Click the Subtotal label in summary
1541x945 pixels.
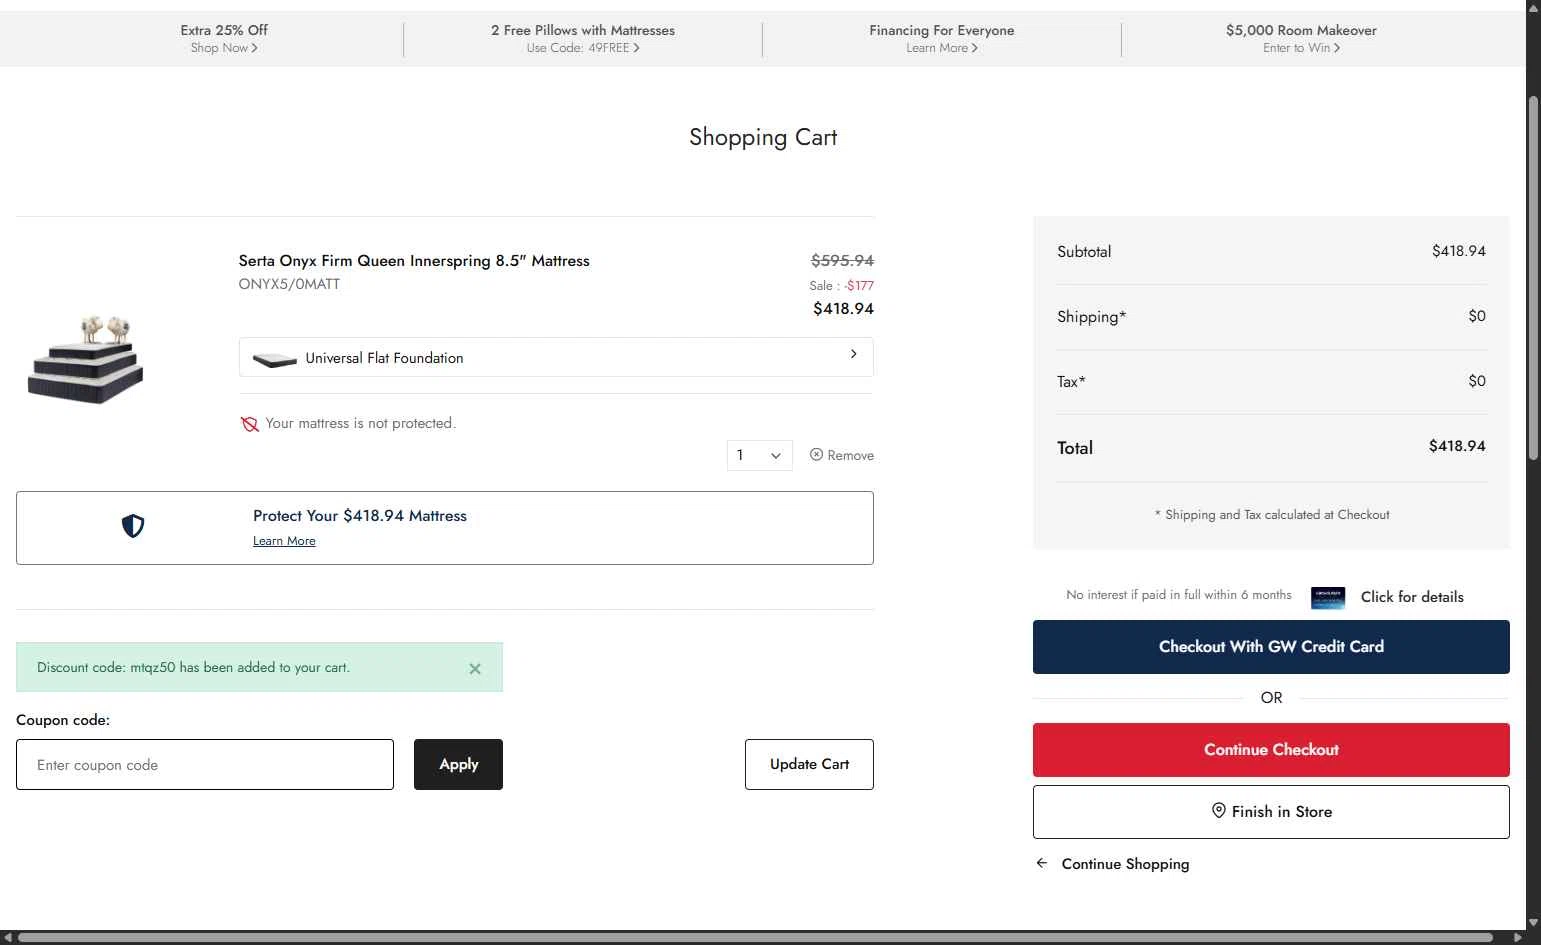[1084, 252]
